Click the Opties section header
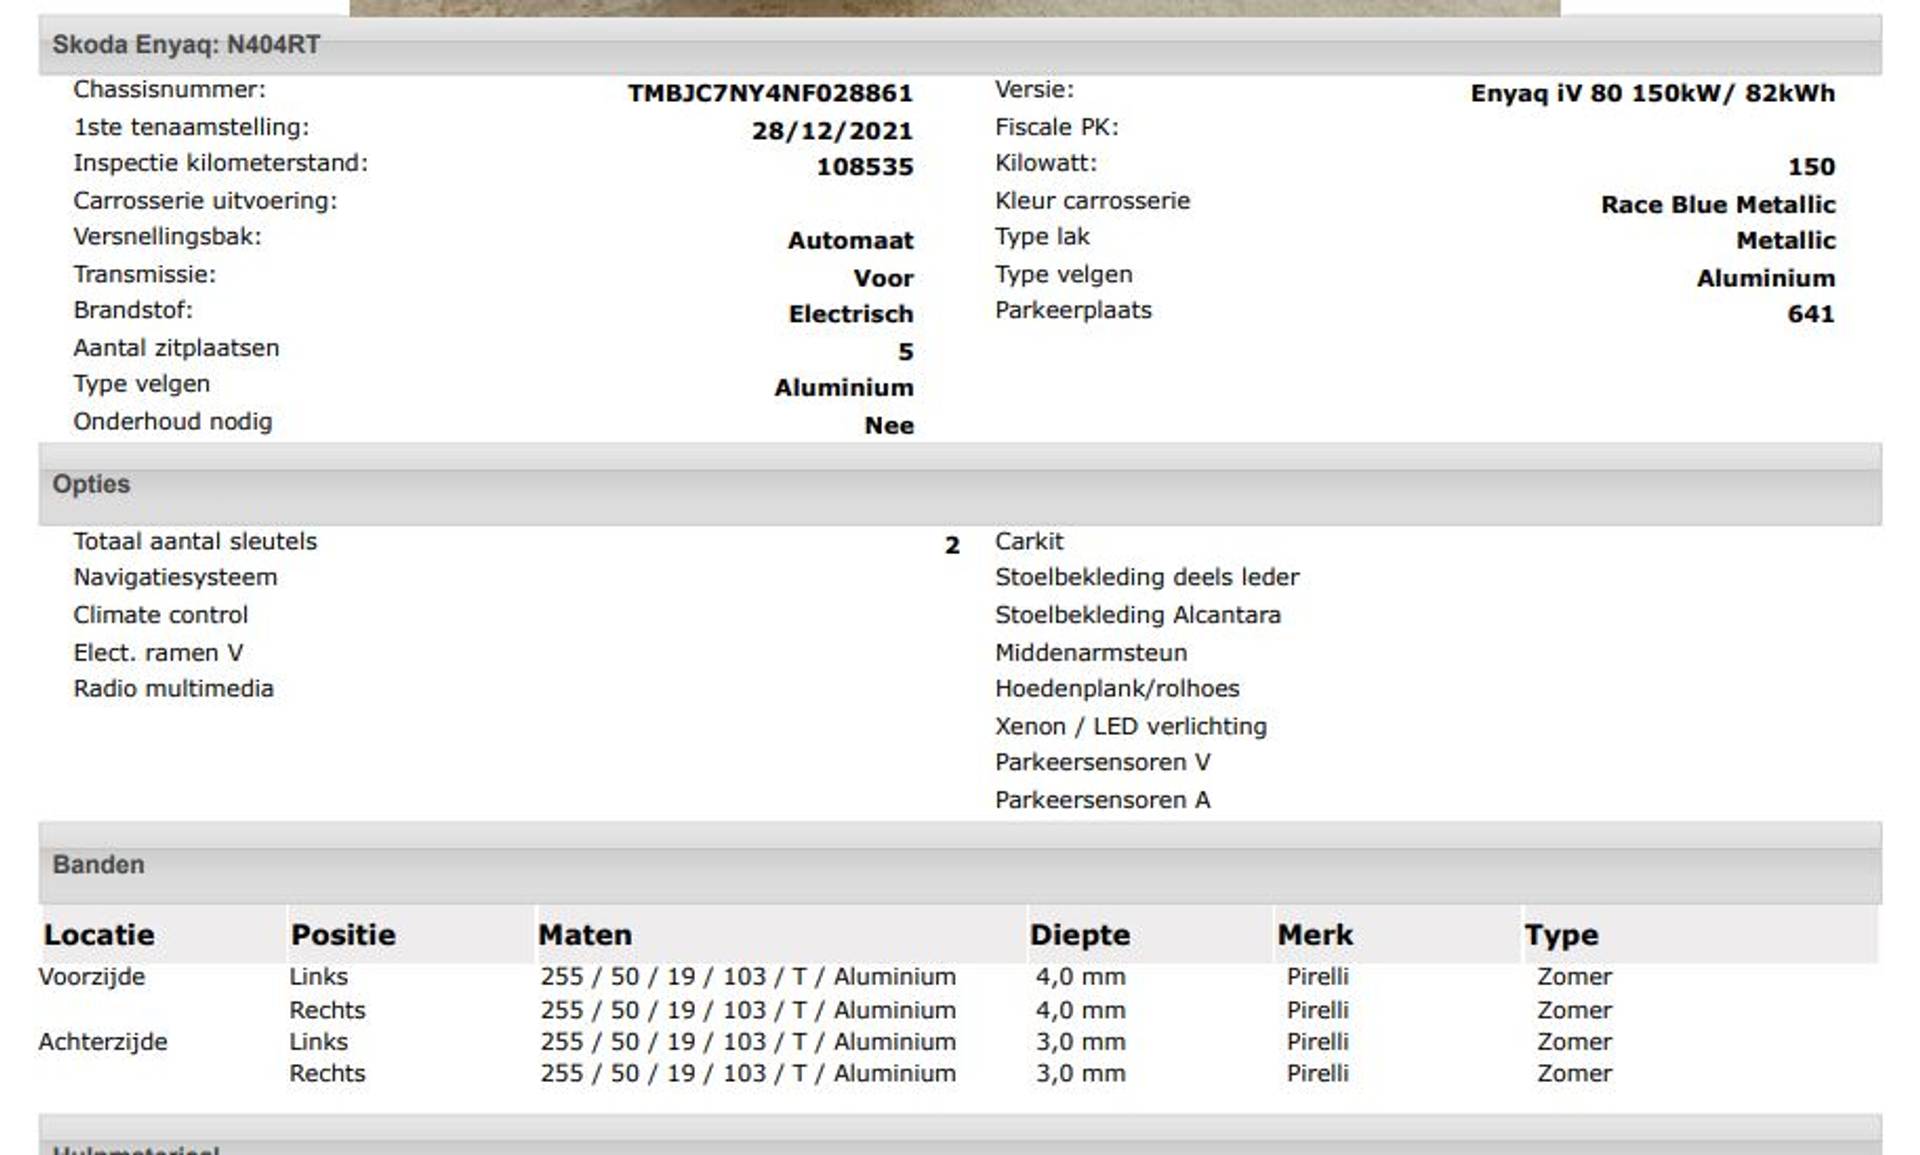 (x=91, y=484)
